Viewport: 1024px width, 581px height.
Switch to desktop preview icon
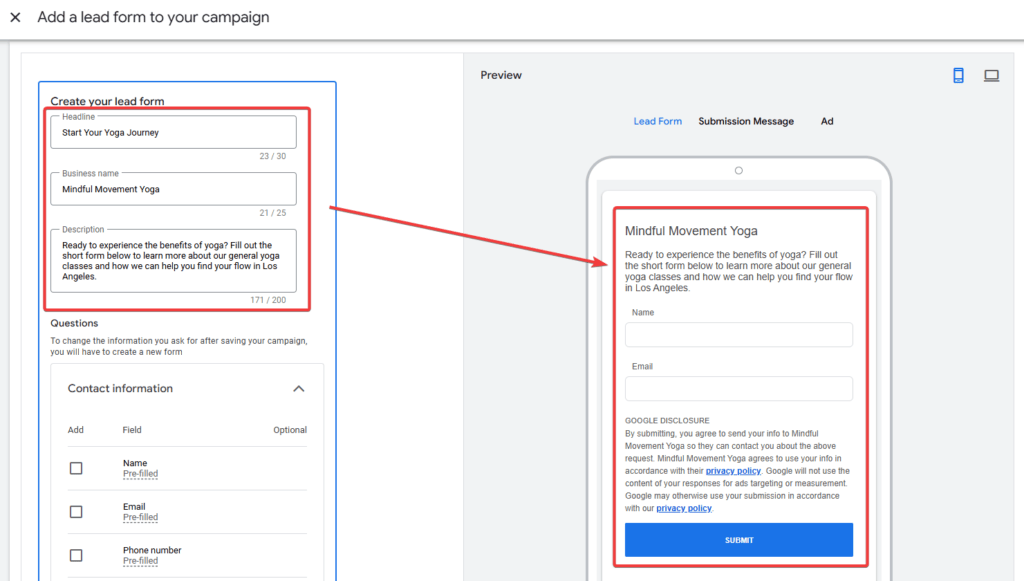[x=991, y=76]
